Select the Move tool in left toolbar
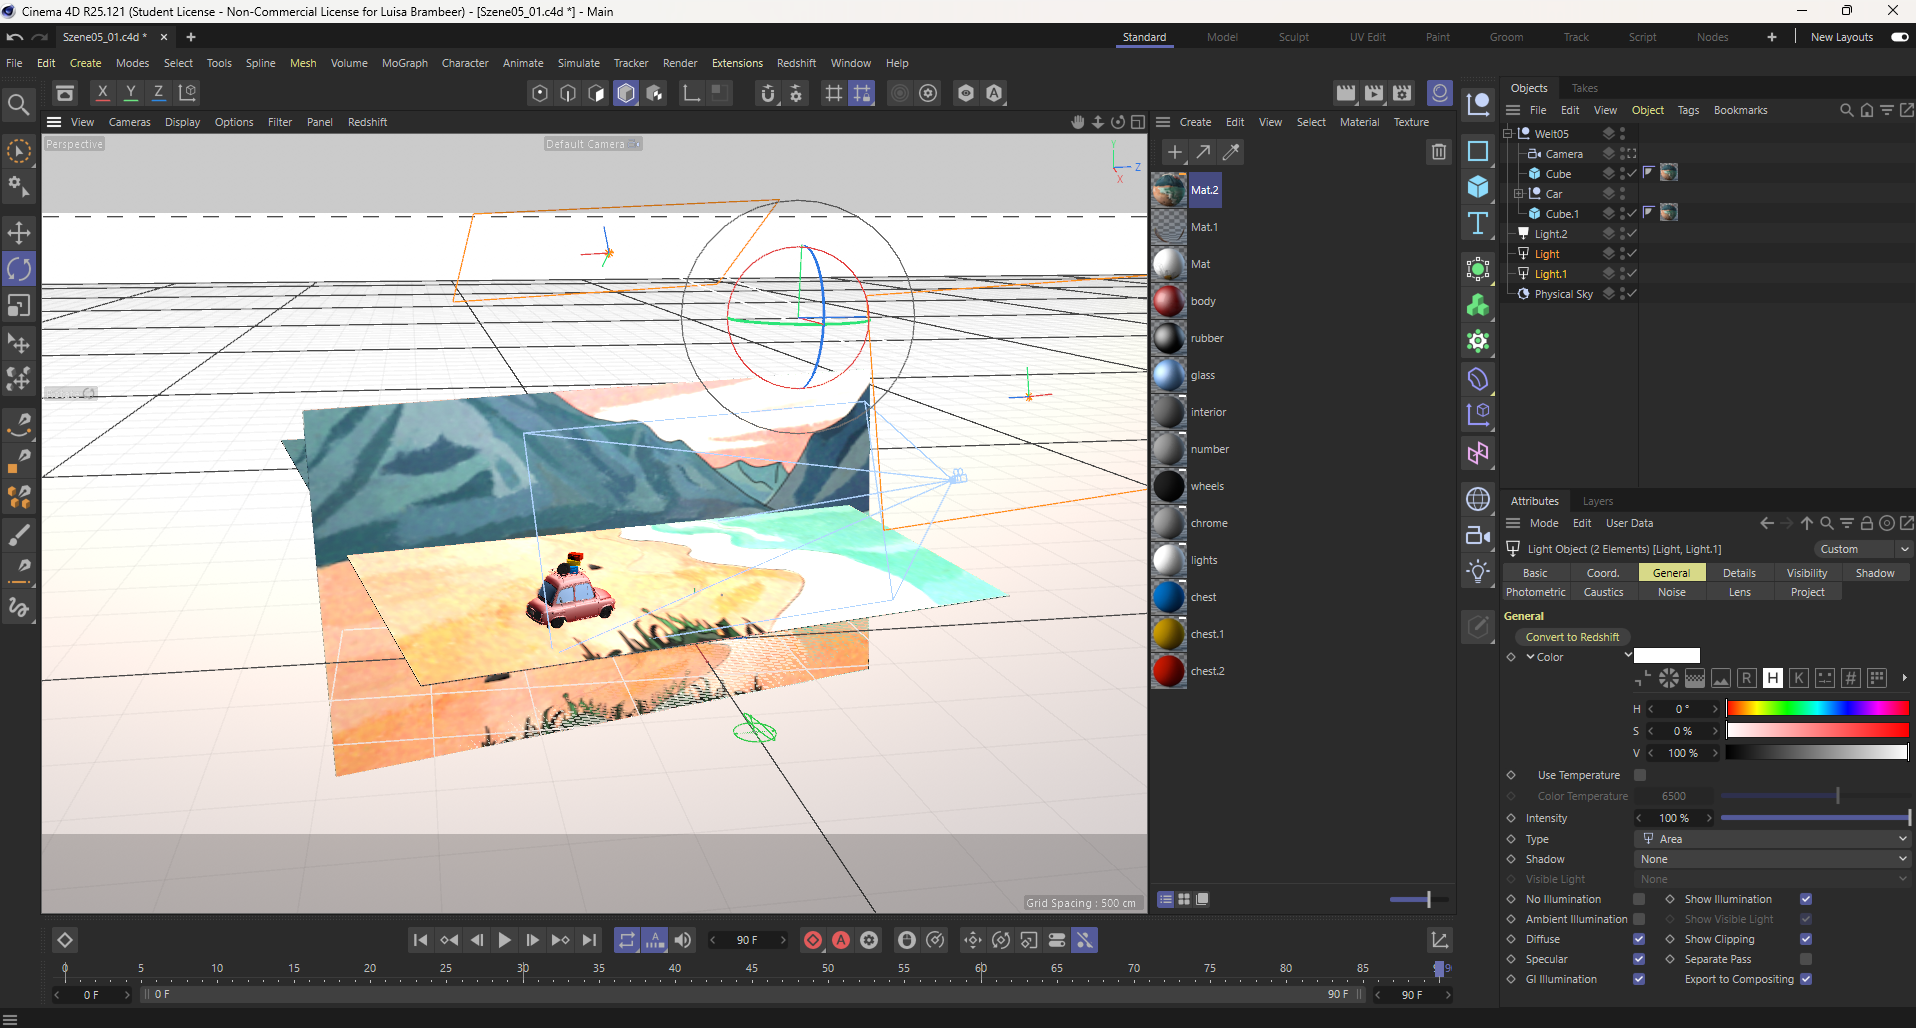This screenshot has height=1028, width=1916. (19, 232)
